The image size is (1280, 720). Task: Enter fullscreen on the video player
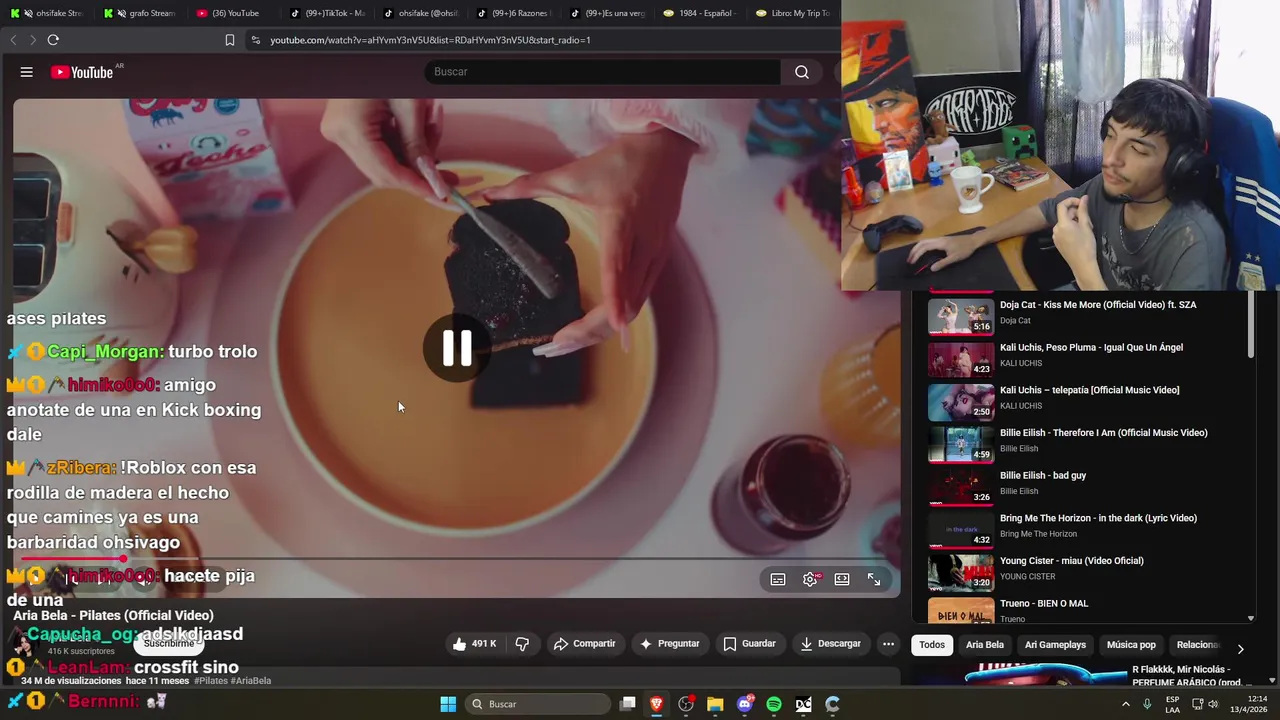(x=874, y=579)
